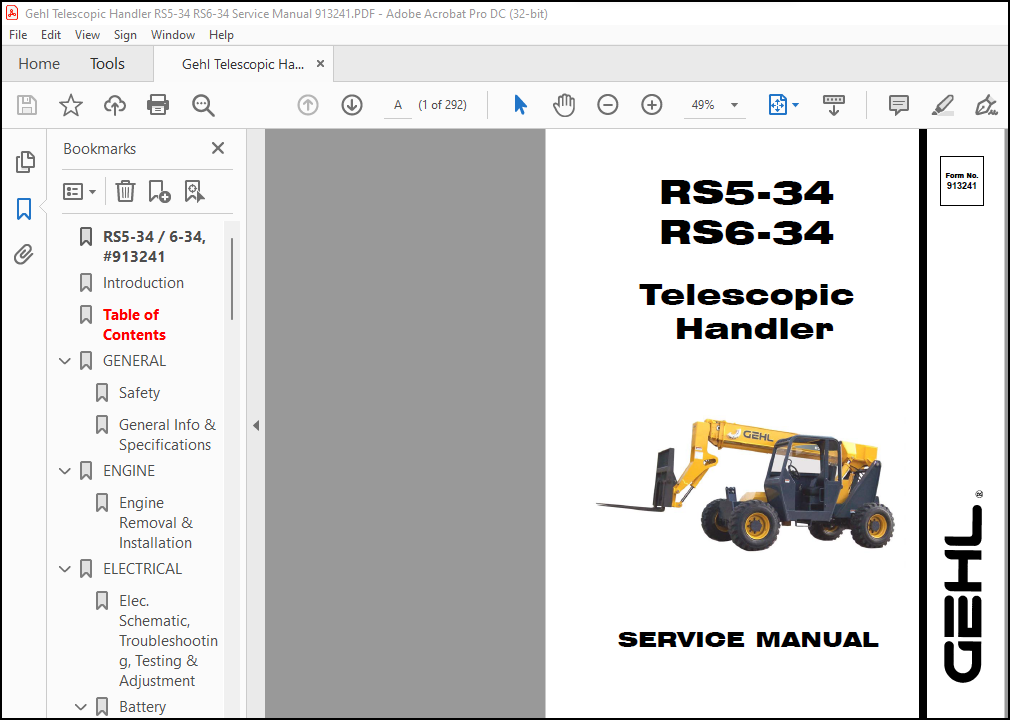Screen dimensions: 1010x720
Task: Open bookmarks options dropdown menu
Action: (79, 191)
